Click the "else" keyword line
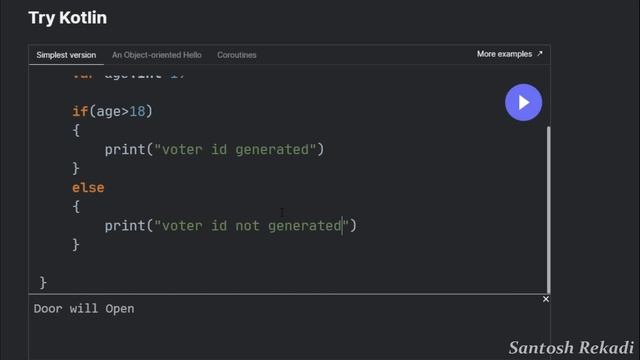The image size is (640, 360). (88, 188)
